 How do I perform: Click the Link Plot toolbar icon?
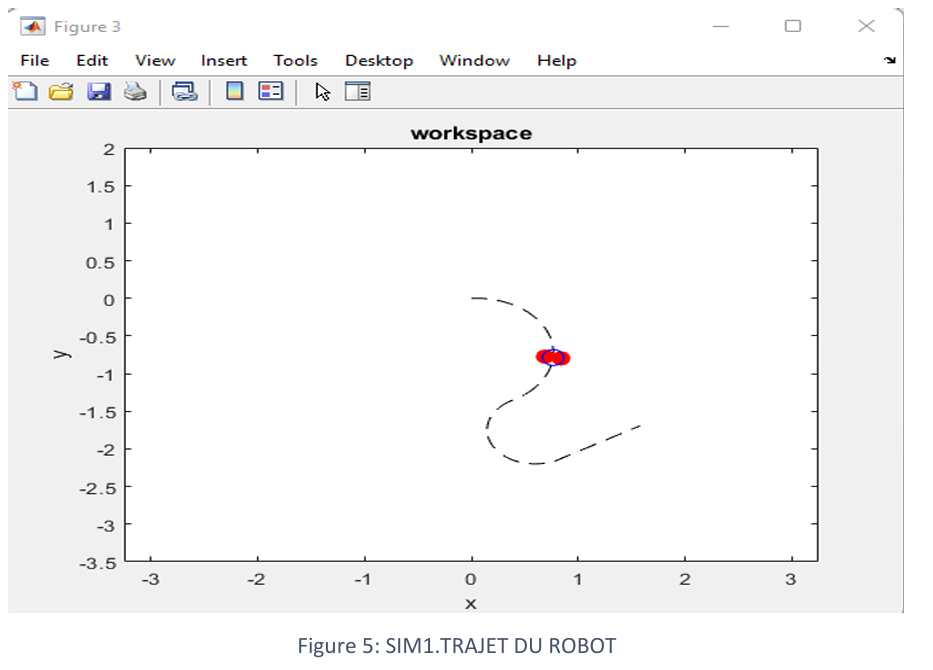click(184, 92)
